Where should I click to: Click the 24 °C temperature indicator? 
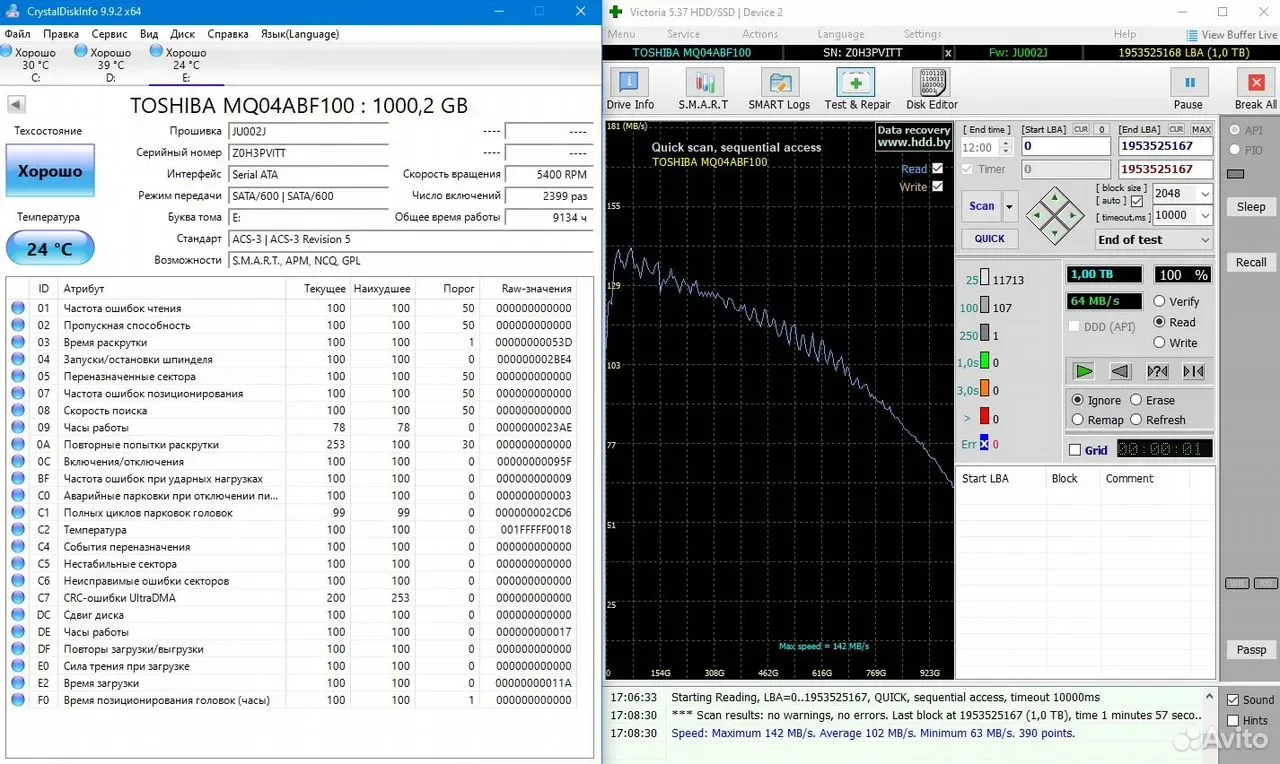50,248
